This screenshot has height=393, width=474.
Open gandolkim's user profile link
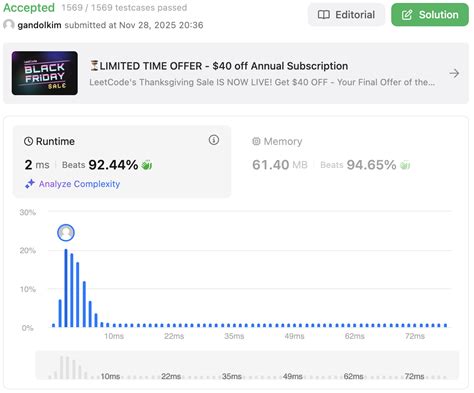[39, 25]
